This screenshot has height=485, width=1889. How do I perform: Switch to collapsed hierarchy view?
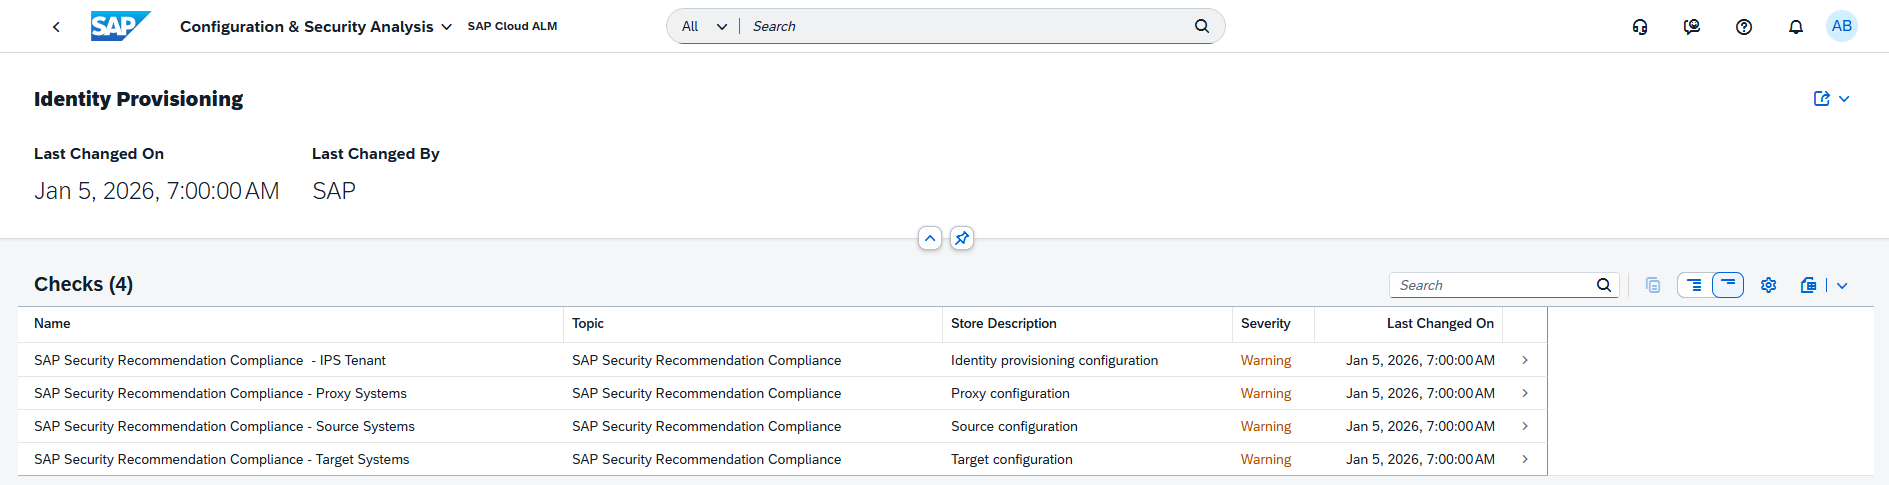coord(1728,285)
